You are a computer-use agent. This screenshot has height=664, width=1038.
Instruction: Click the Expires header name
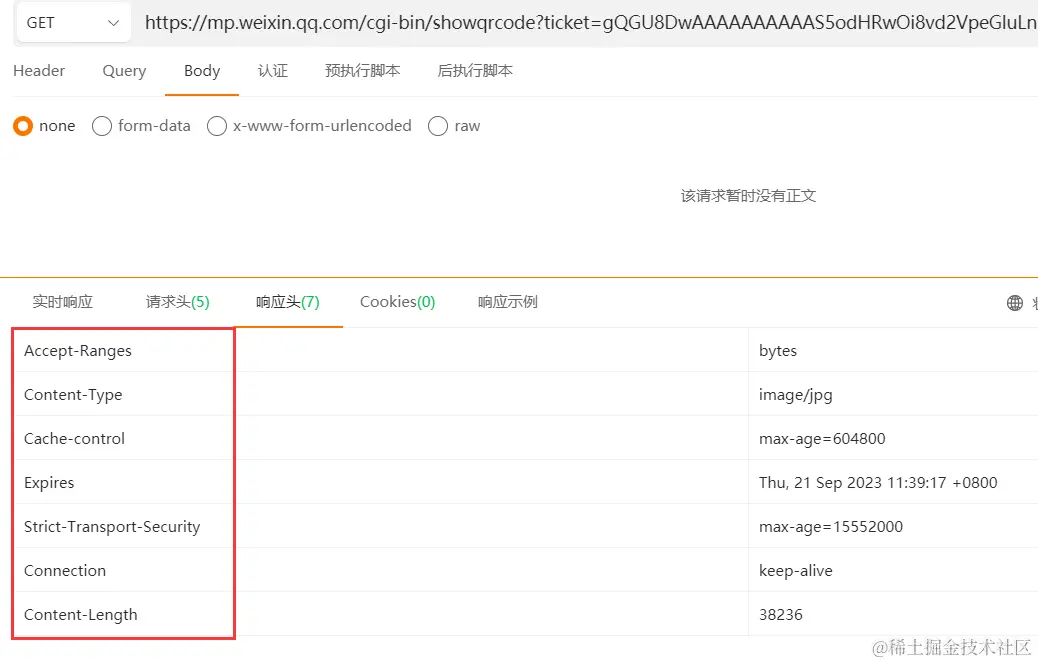pyautogui.click(x=49, y=483)
